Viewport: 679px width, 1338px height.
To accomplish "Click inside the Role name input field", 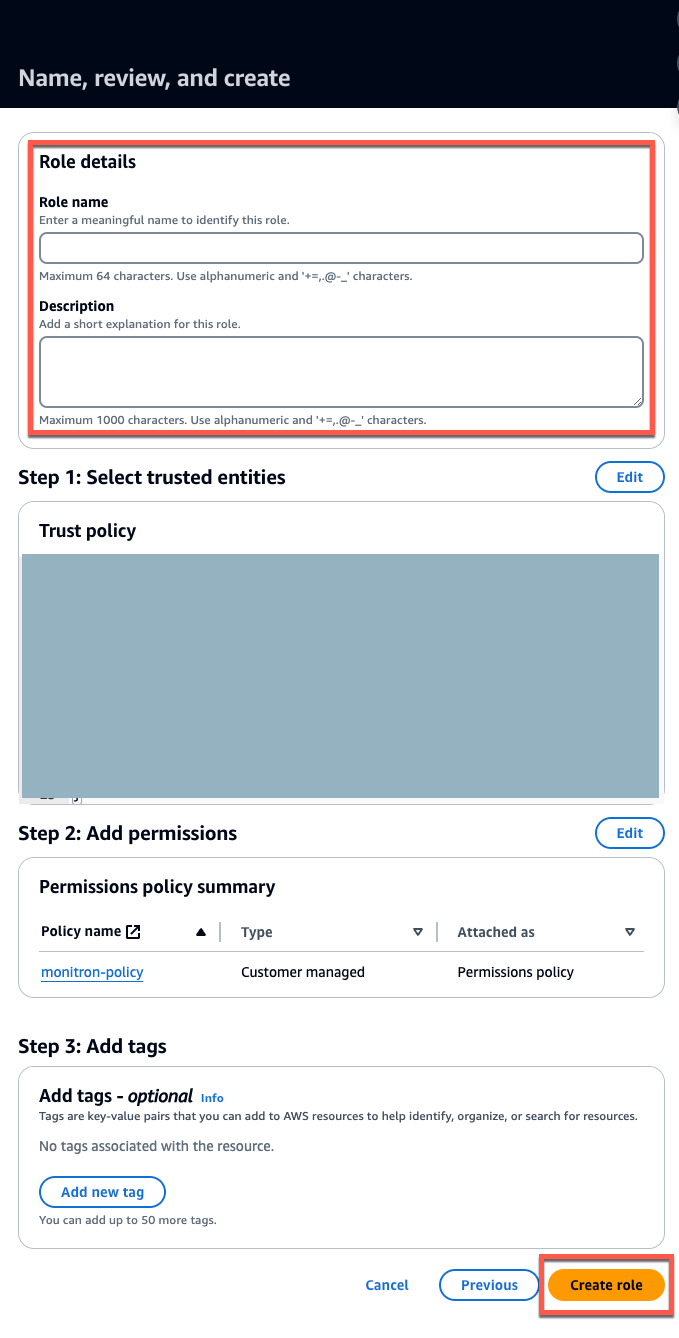I will (340, 247).
